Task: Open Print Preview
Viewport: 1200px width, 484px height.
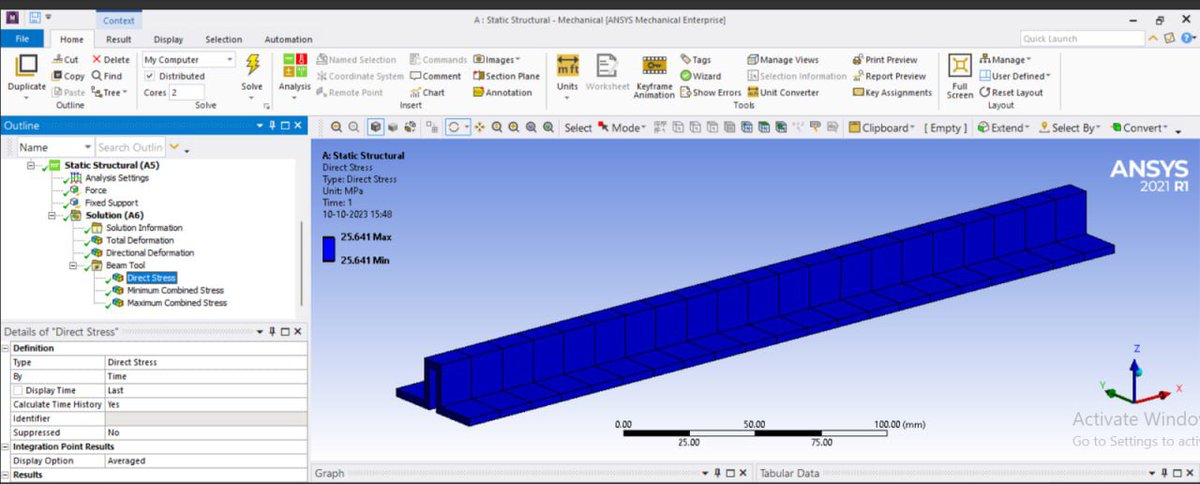Action: coord(884,60)
